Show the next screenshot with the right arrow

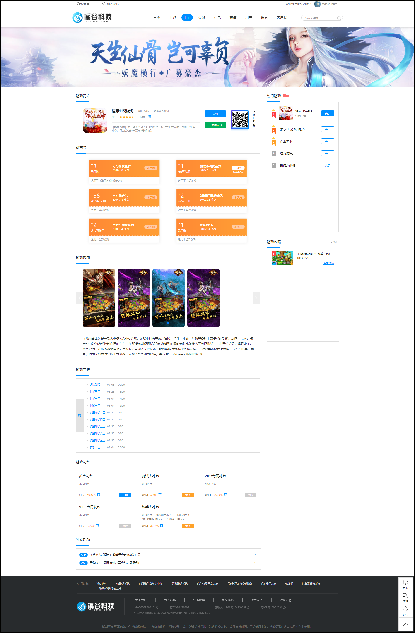256,298
